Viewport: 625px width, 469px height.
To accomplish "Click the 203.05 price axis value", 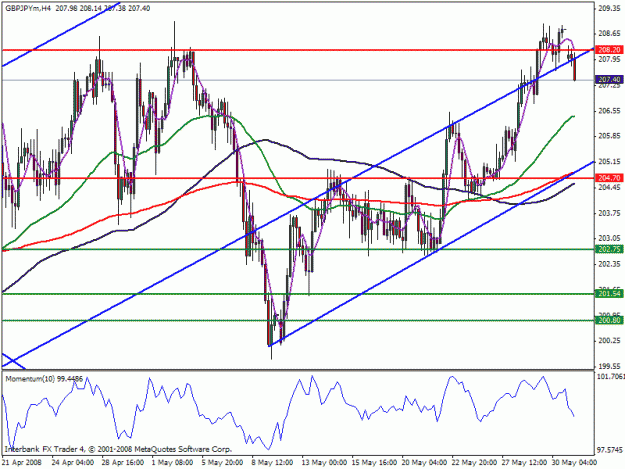I will (x=609, y=238).
